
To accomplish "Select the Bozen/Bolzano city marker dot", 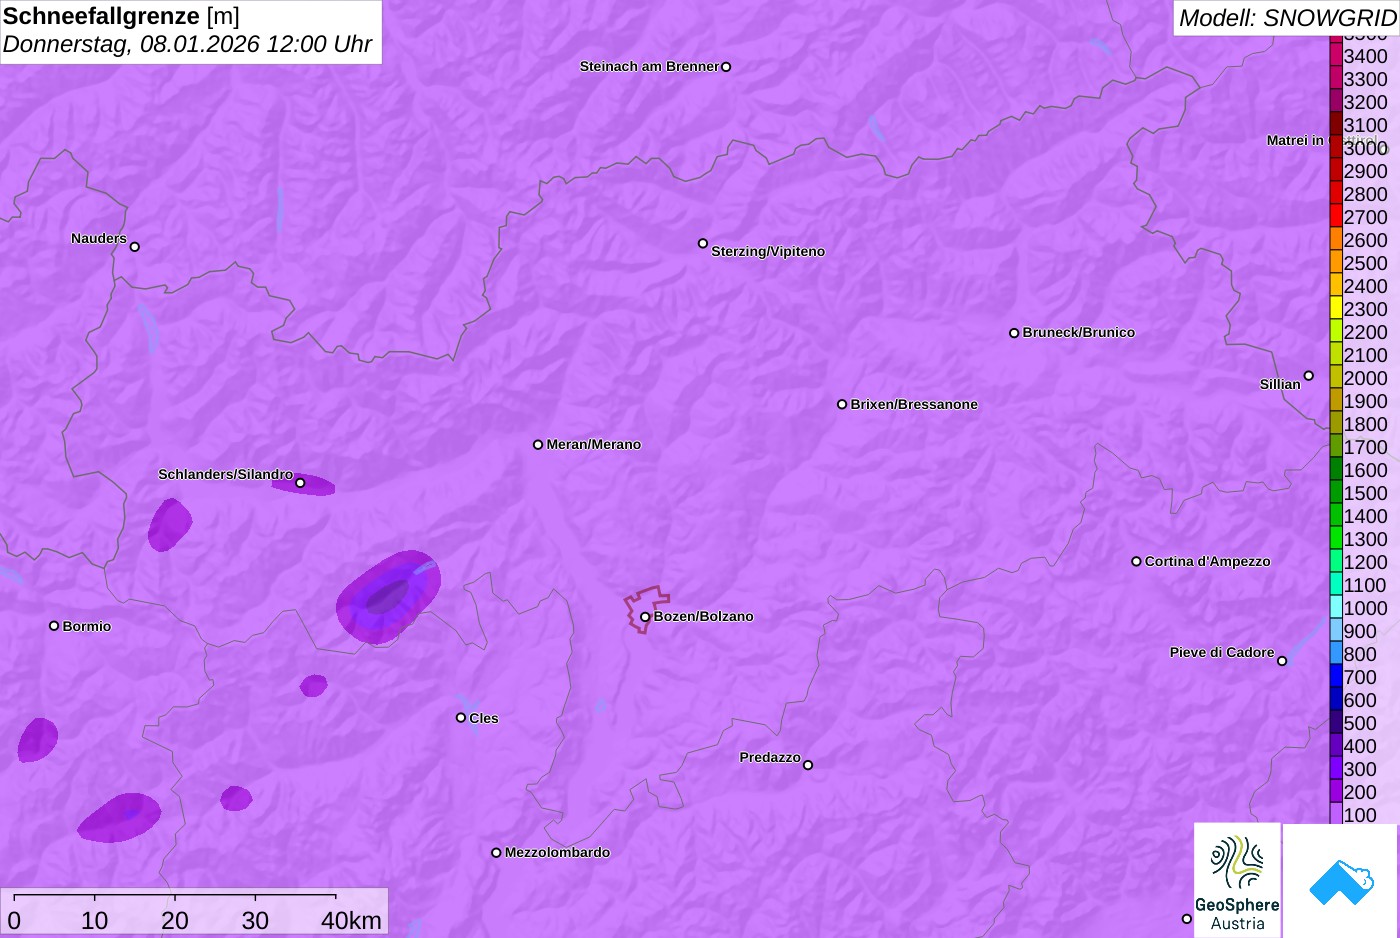I will click(645, 617).
